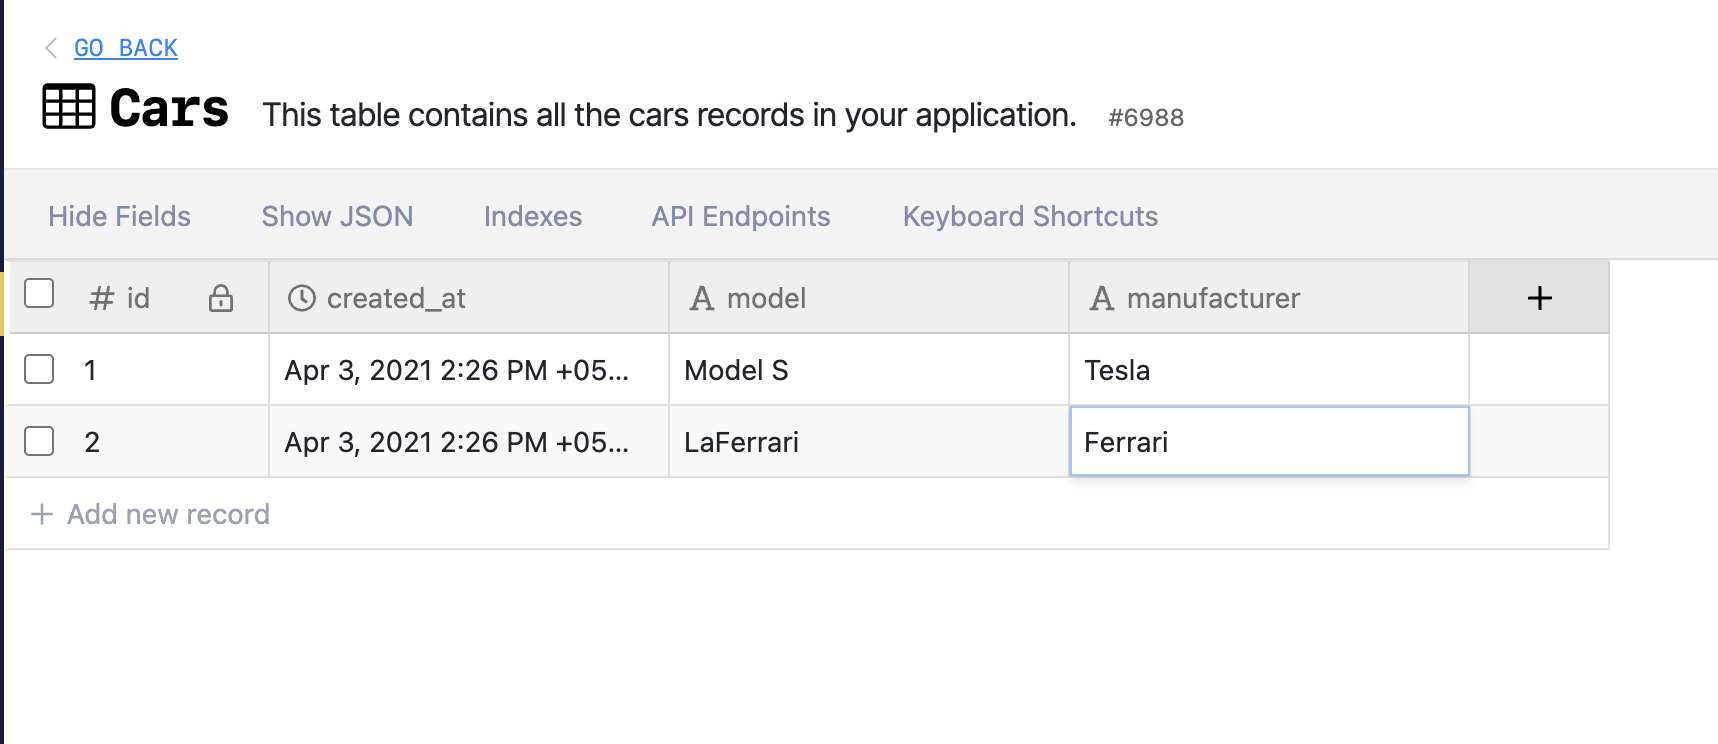Show JSON view of the table
Viewport: 1718px width, 744px height.
point(337,216)
